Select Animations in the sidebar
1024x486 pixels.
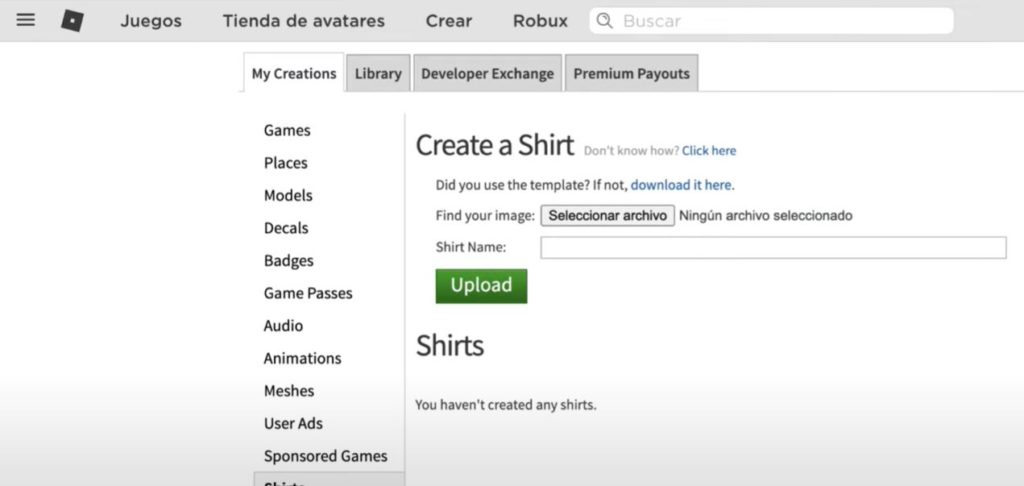(302, 358)
